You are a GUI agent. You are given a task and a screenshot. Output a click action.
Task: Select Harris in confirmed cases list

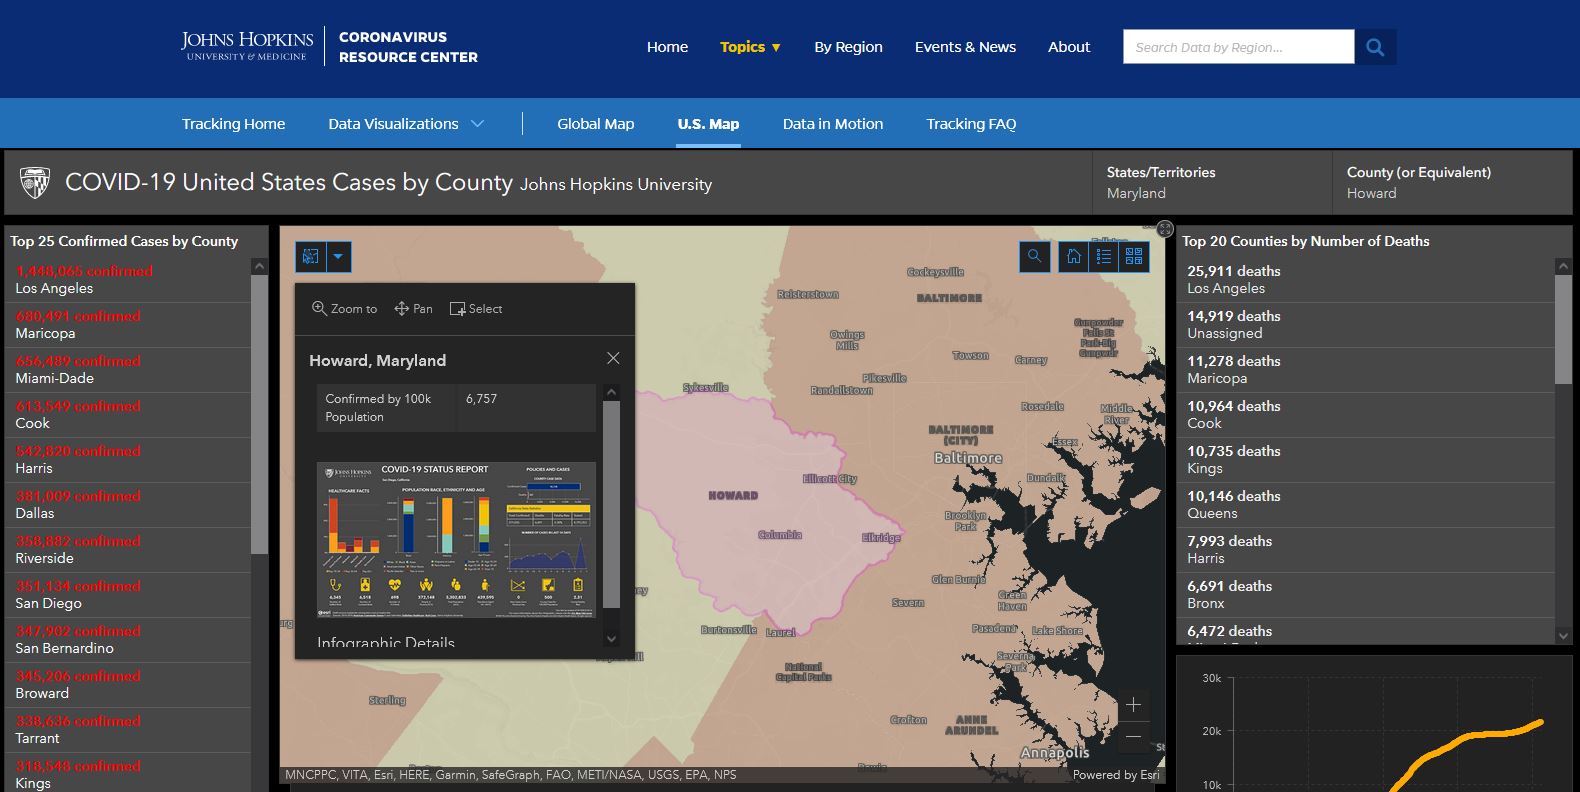[x=128, y=460]
